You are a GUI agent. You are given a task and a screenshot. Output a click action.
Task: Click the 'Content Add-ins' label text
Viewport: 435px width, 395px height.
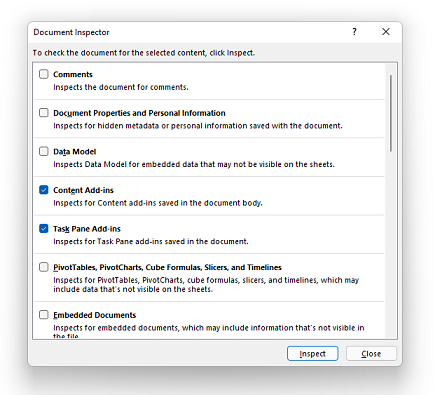point(83,190)
